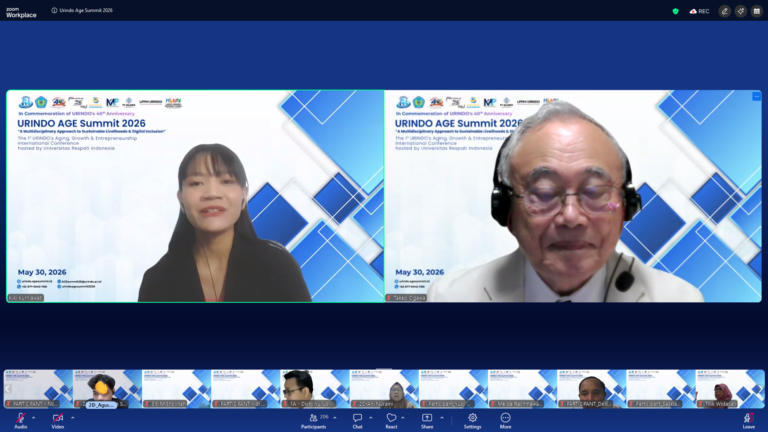Expand video options arrow next to Video
Screen dimensions: 768x432
tap(72, 418)
